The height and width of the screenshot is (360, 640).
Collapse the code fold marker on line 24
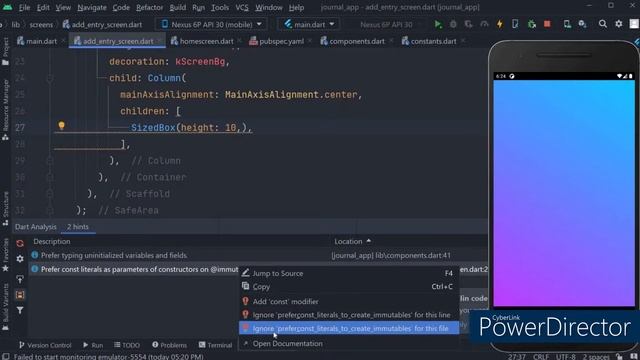click(50, 78)
